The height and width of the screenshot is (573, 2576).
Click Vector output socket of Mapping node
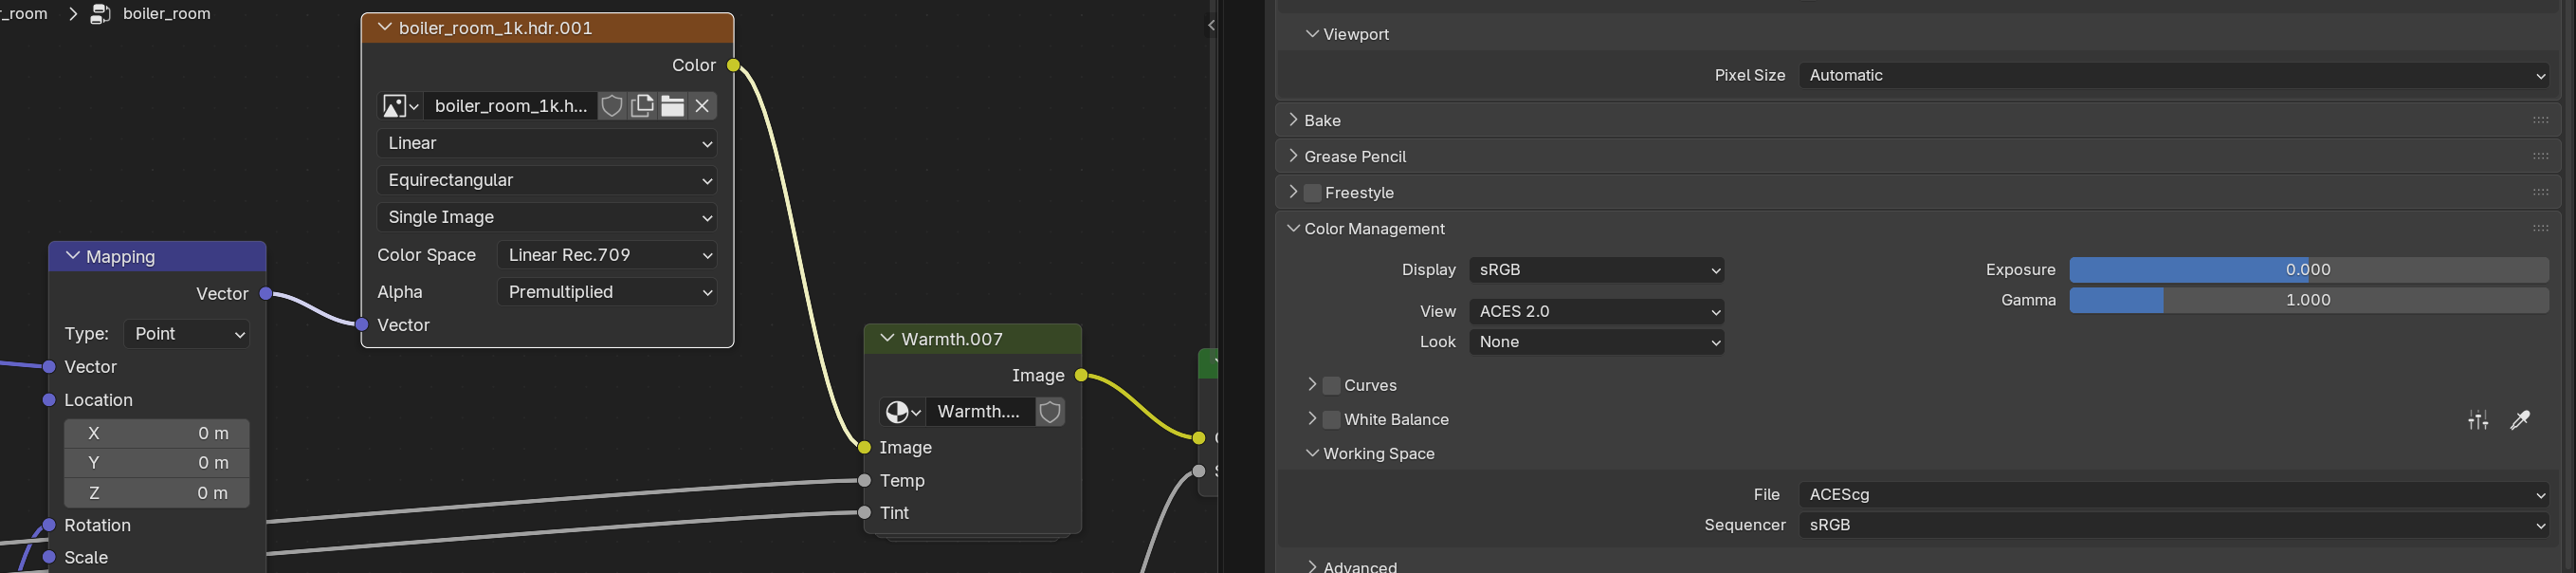tap(266, 294)
